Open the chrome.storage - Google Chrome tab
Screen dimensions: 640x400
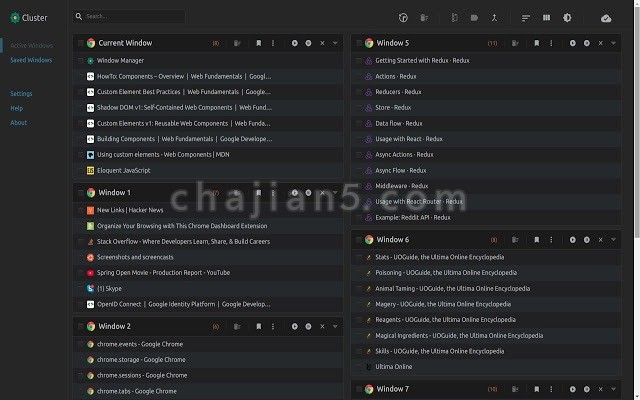tap(141, 360)
